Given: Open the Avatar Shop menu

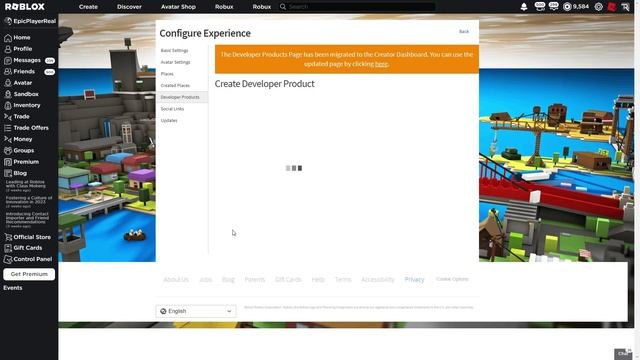Looking at the screenshot, I should pos(178,7).
